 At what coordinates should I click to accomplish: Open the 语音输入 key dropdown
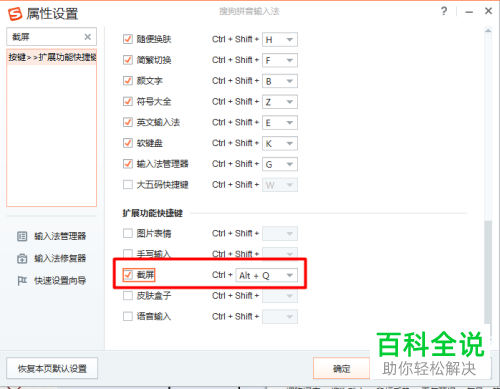(x=280, y=317)
